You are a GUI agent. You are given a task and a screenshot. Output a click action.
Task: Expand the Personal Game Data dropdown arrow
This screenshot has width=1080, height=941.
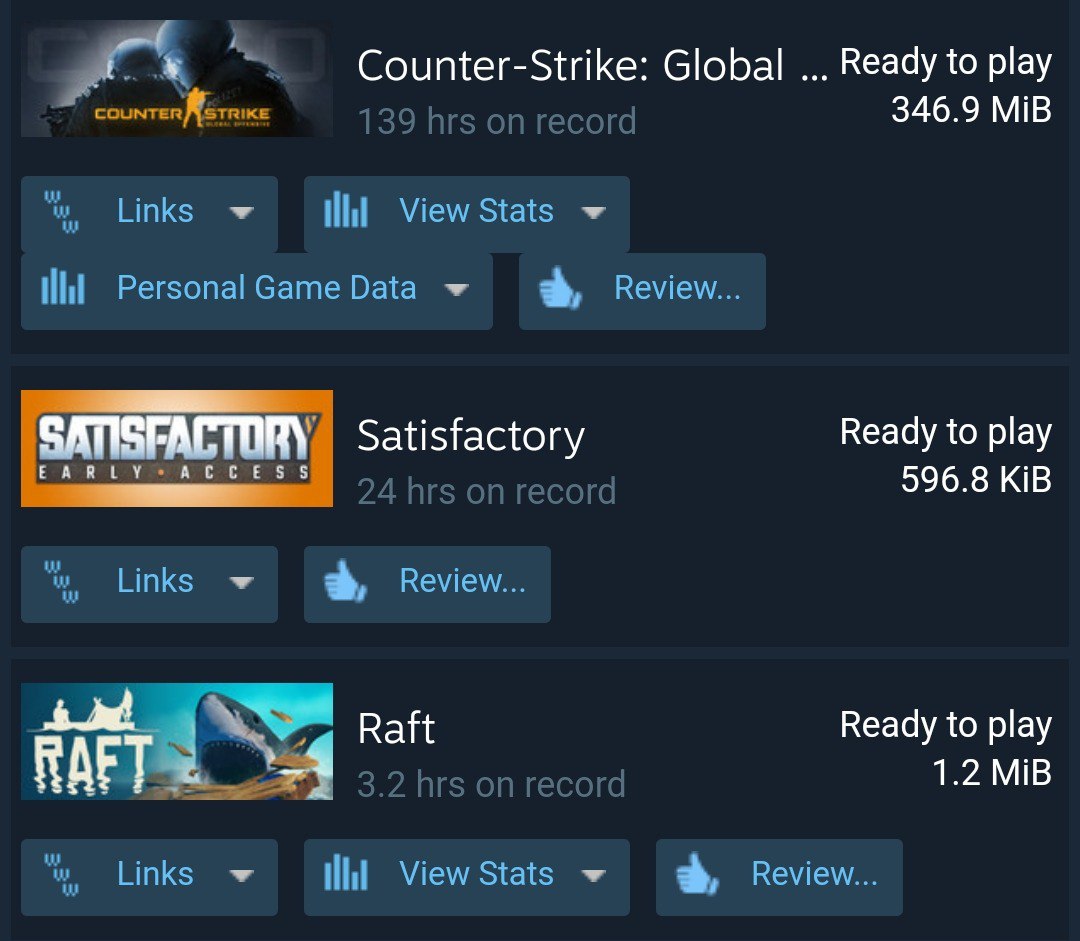click(456, 289)
